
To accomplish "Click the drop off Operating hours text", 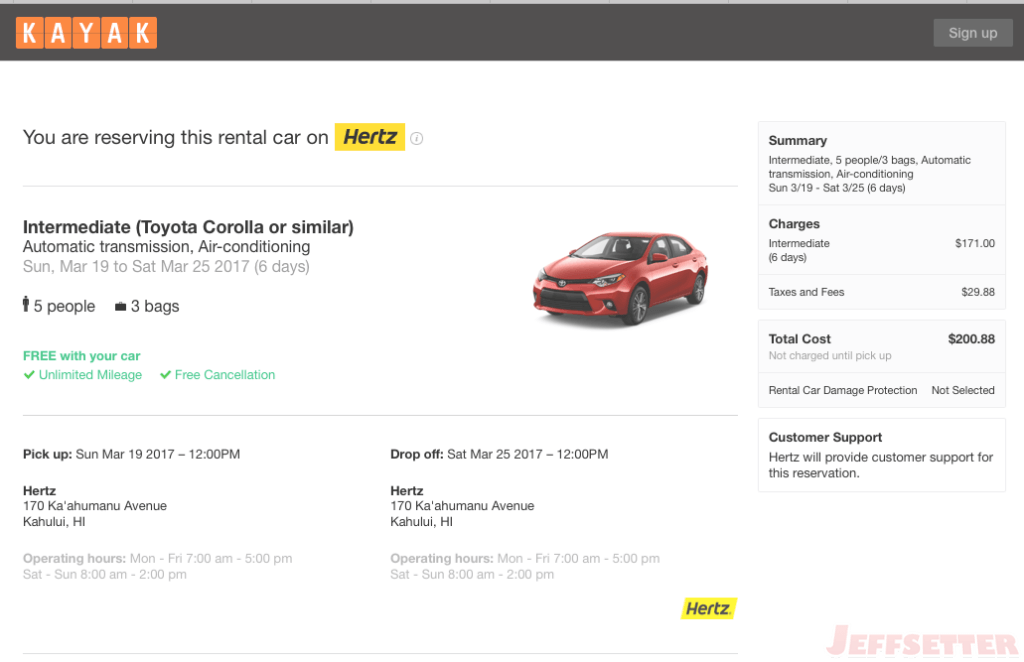I will pyautogui.click(x=525, y=567).
